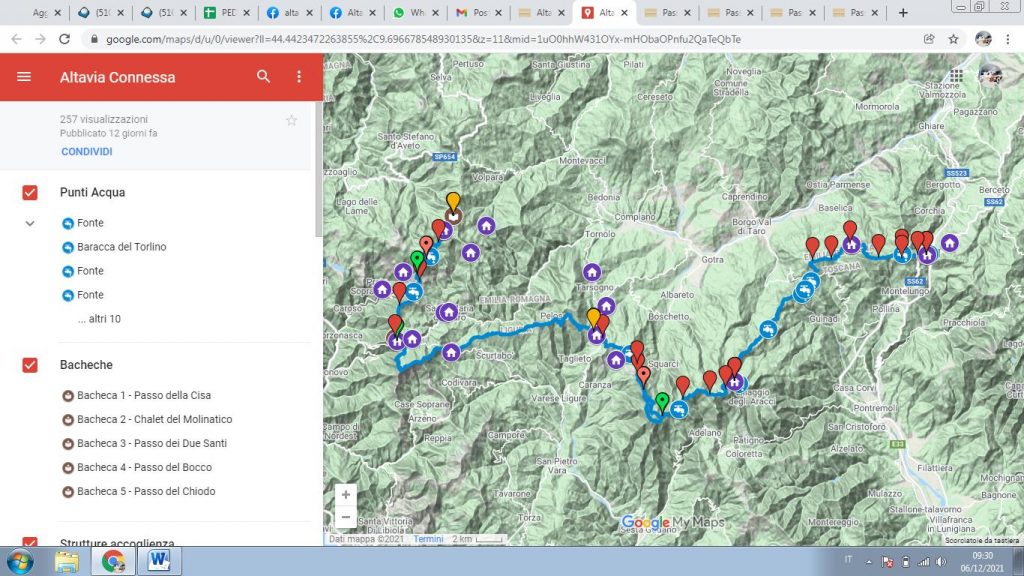The width and height of the screenshot is (1024, 576).
Task: Click the search magnifier icon in map header
Action: (x=263, y=77)
